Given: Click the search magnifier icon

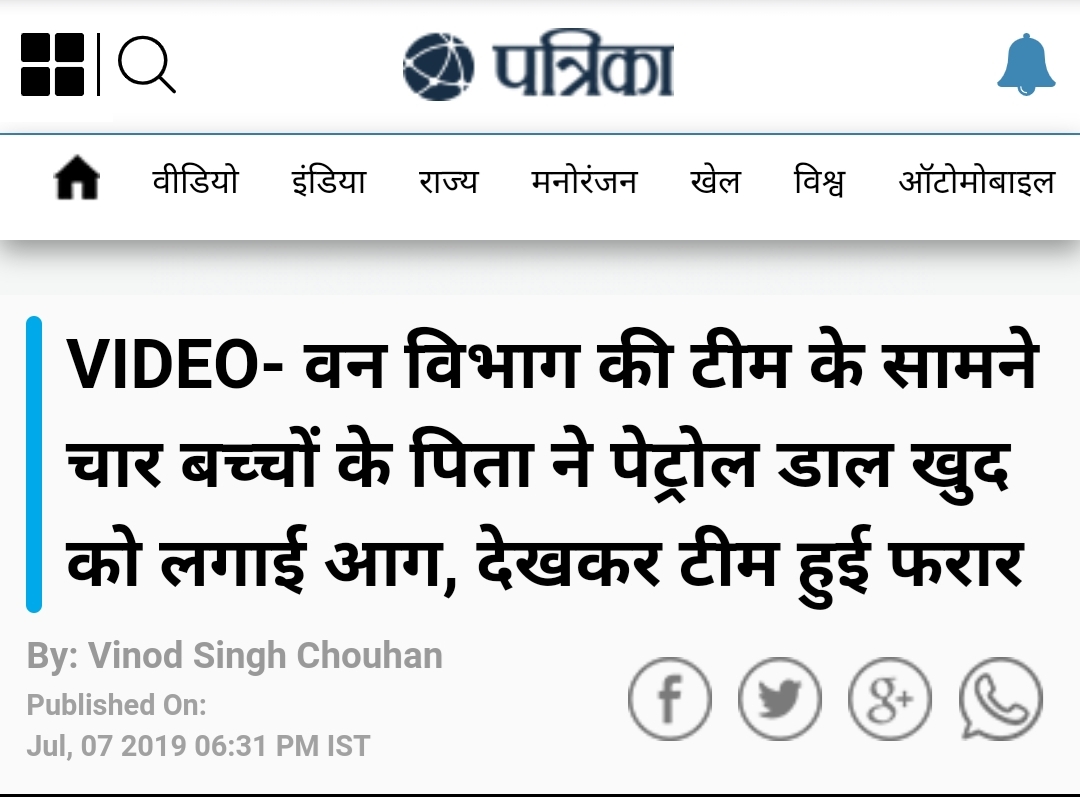Looking at the screenshot, I should click(x=147, y=65).
